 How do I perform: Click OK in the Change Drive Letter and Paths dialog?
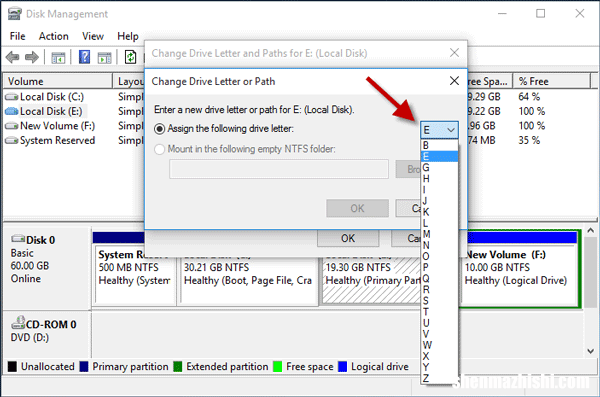pos(348,239)
